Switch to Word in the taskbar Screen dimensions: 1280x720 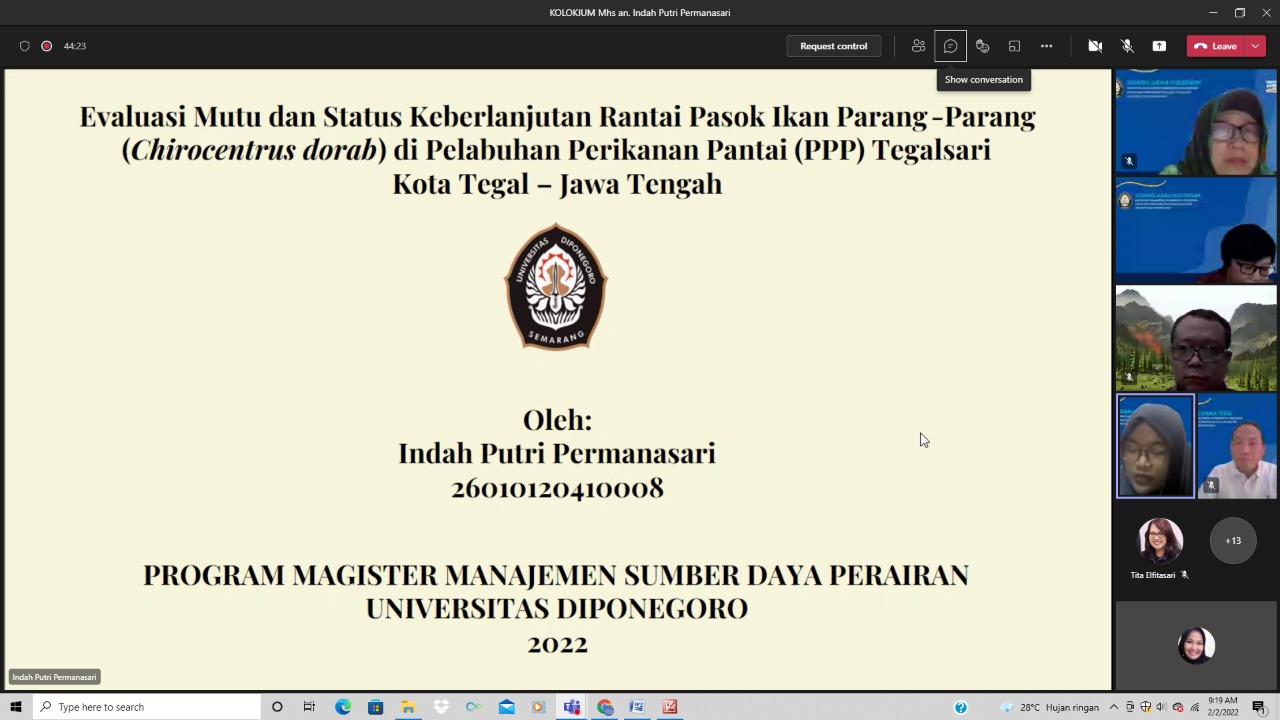click(637, 707)
